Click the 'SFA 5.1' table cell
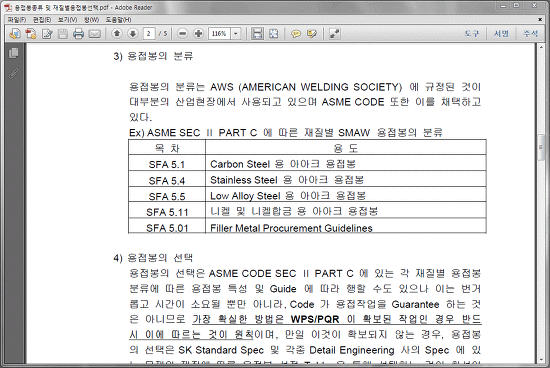Viewport: 550px width, 368px height. (167, 163)
